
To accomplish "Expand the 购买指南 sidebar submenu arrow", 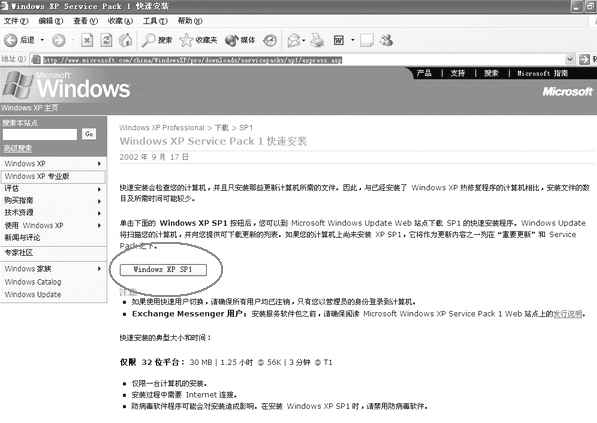I will tap(99, 201).
